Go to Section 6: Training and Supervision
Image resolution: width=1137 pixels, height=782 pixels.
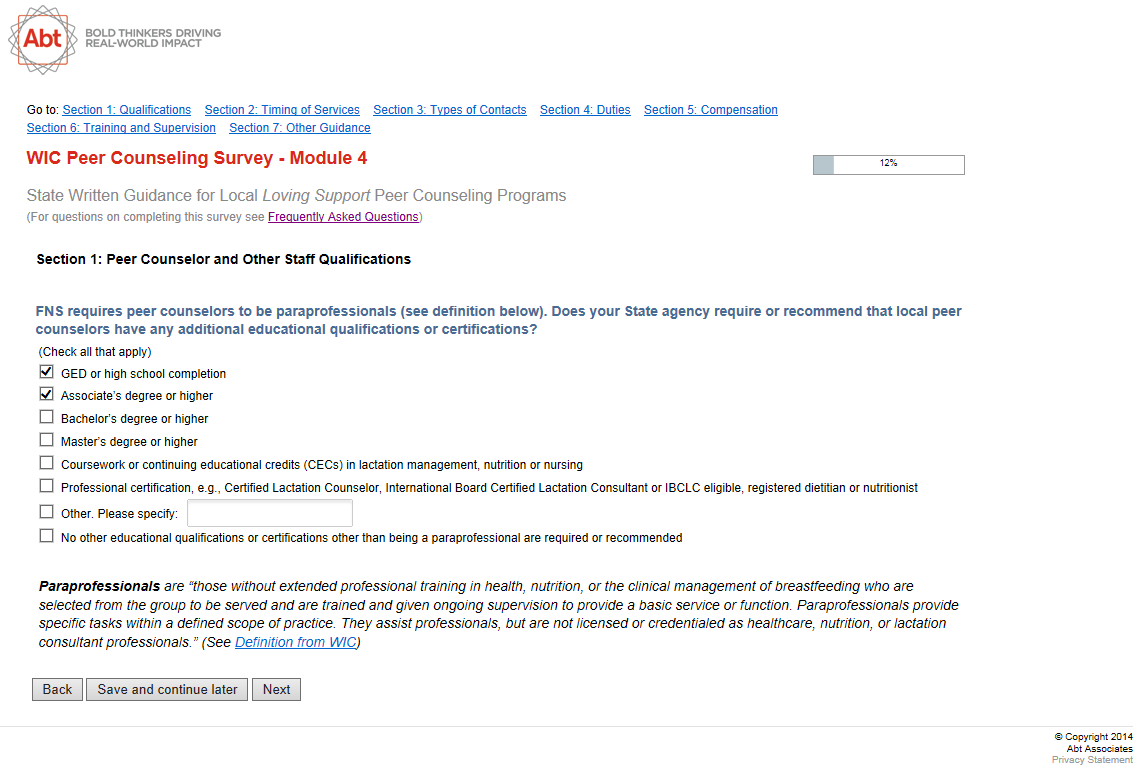tap(121, 128)
